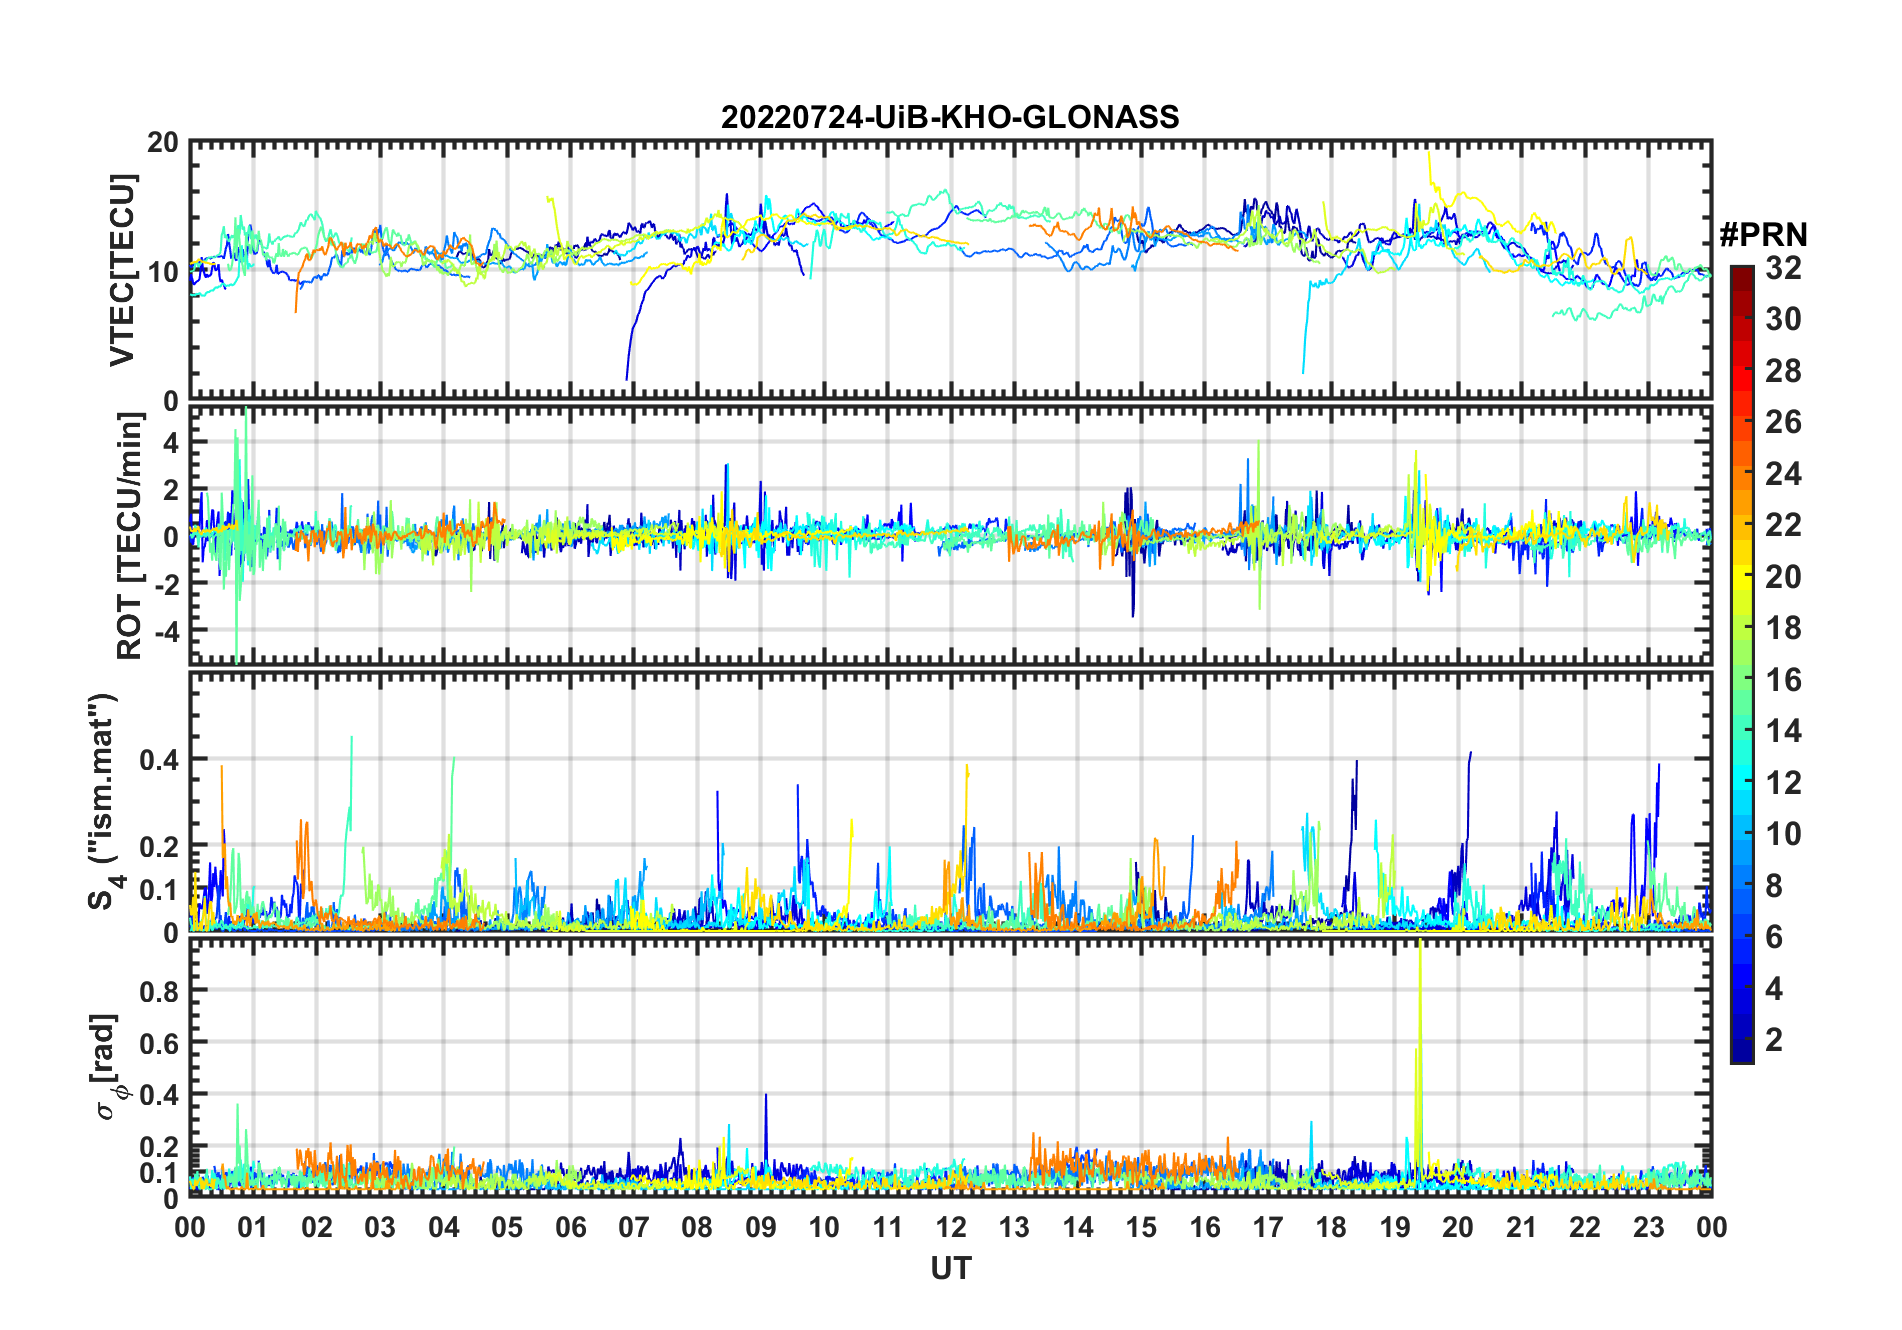
Task: Select the 21 hour label on UT axis
Action: tap(1522, 1228)
